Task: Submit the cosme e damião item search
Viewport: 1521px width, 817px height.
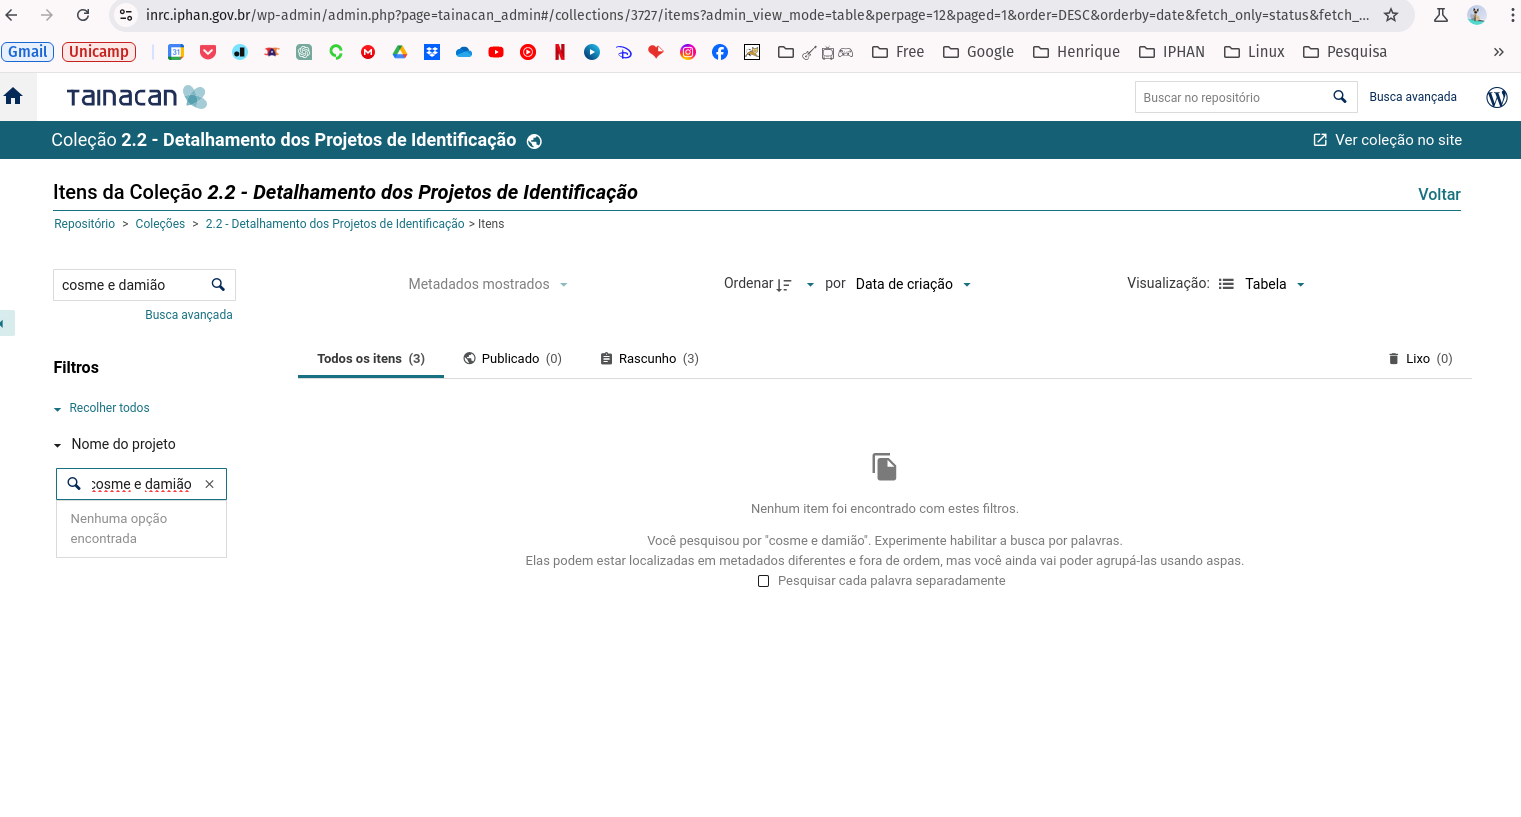Action: (x=218, y=285)
